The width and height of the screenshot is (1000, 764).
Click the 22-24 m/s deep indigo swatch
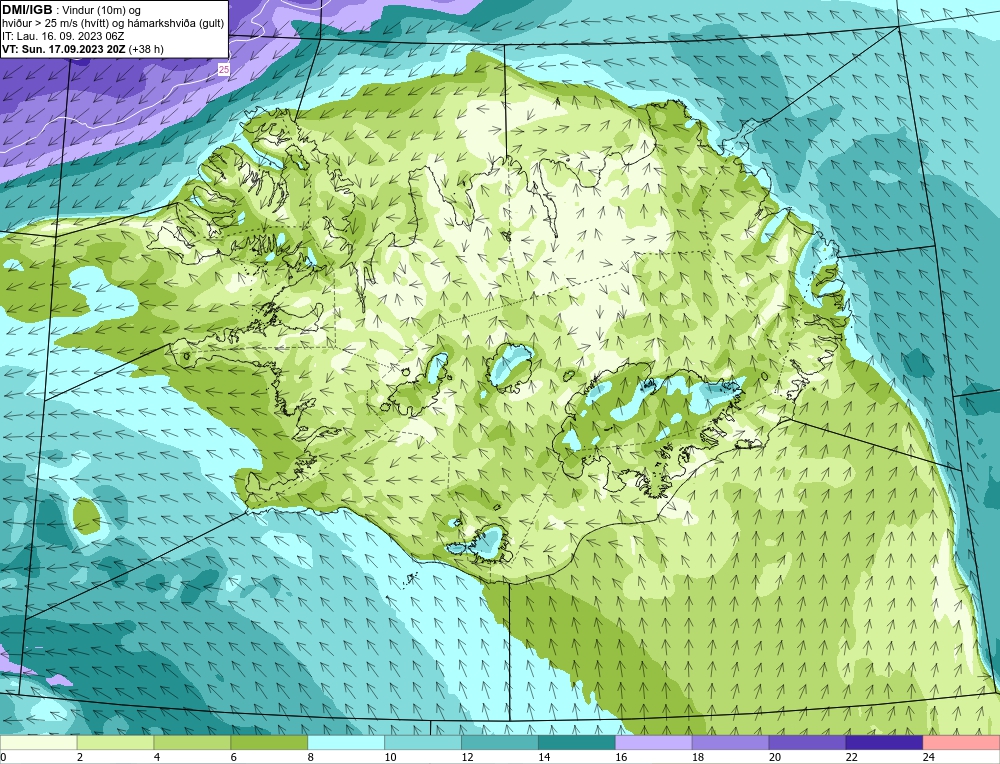click(x=885, y=743)
